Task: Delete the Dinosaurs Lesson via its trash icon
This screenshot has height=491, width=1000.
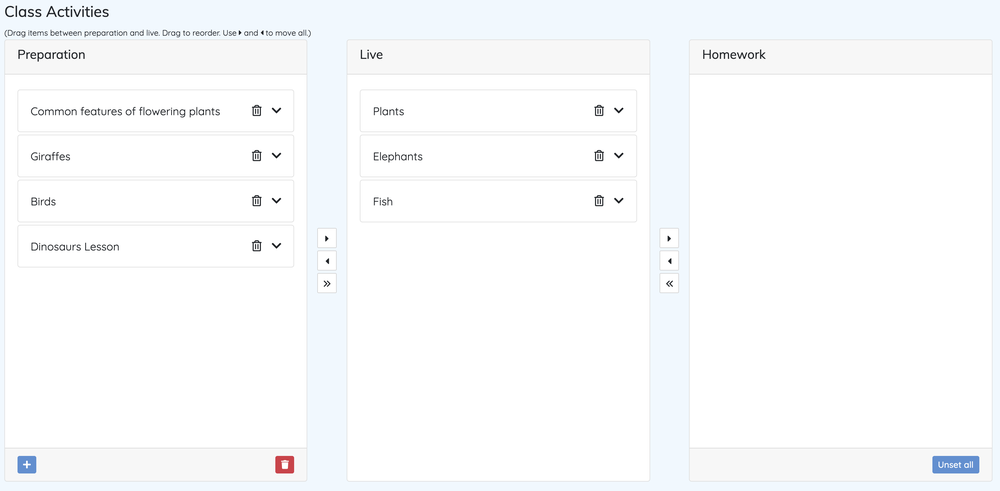Action: pyautogui.click(x=256, y=246)
